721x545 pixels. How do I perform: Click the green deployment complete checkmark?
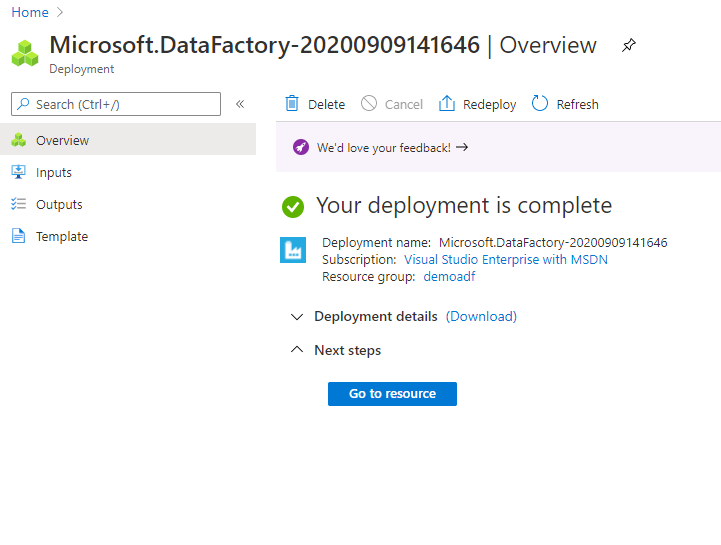[293, 206]
